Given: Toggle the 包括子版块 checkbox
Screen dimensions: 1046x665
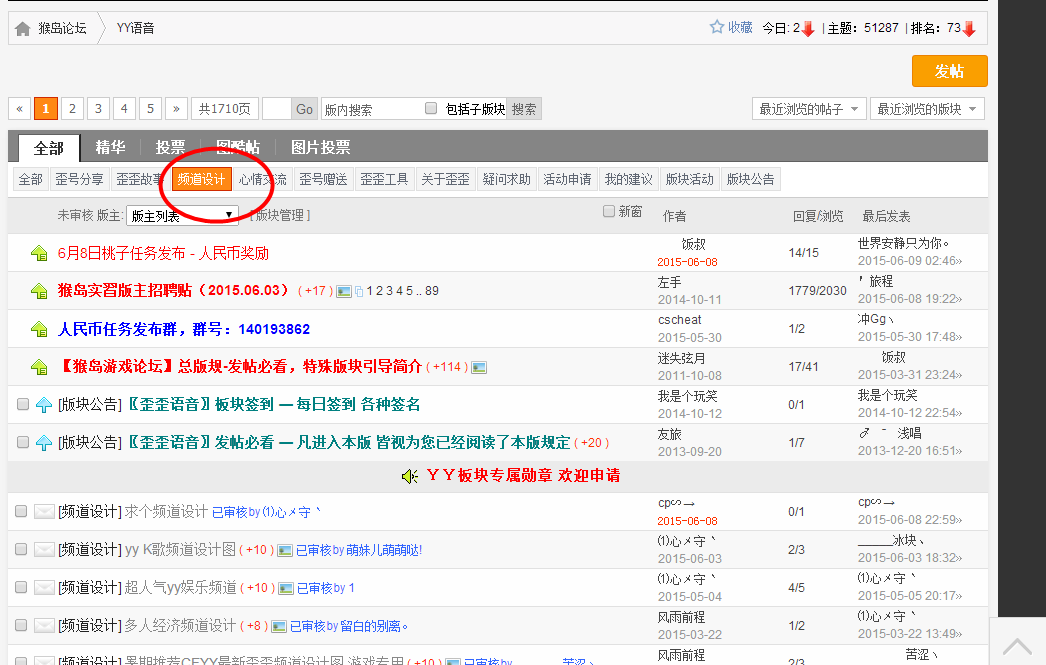Looking at the screenshot, I should pos(431,108).
